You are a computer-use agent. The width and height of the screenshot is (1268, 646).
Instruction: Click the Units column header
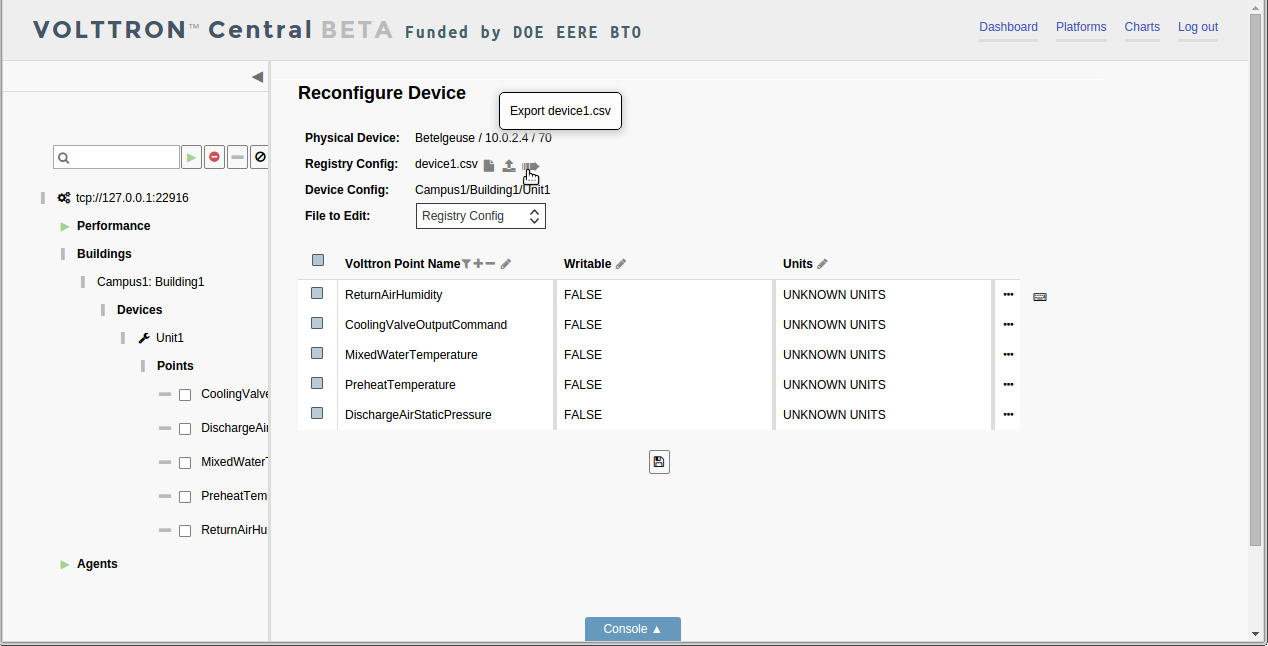coord(798,264)
